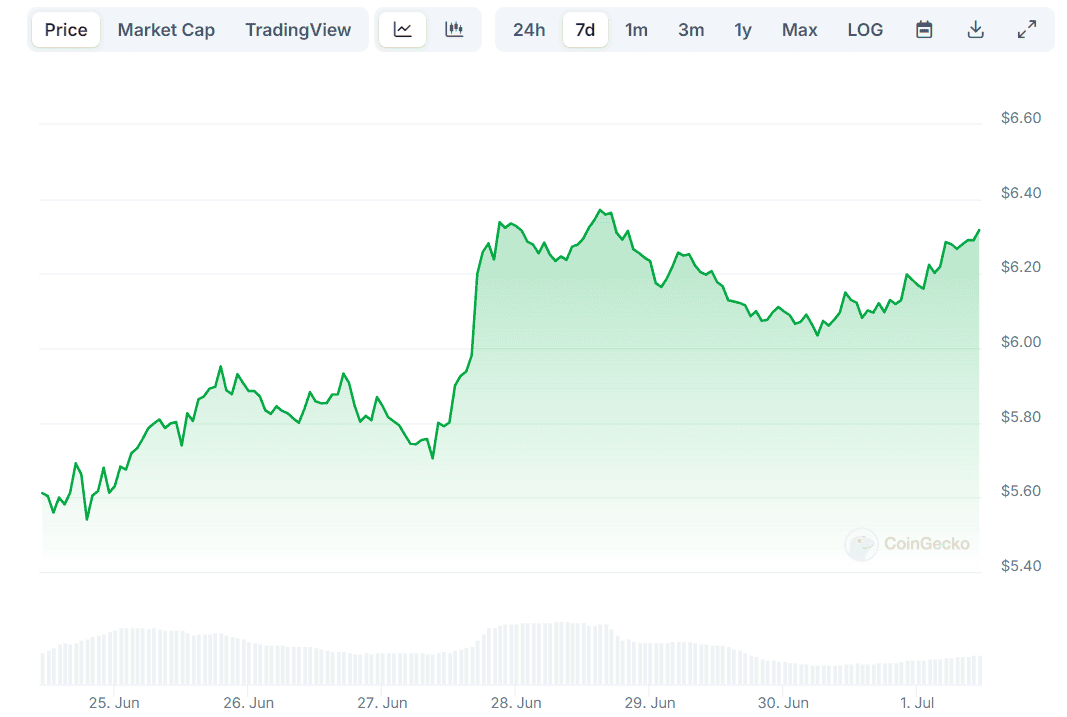The image size is (1067, 717).
Task: Select the Price display mode
Action: 65,29
